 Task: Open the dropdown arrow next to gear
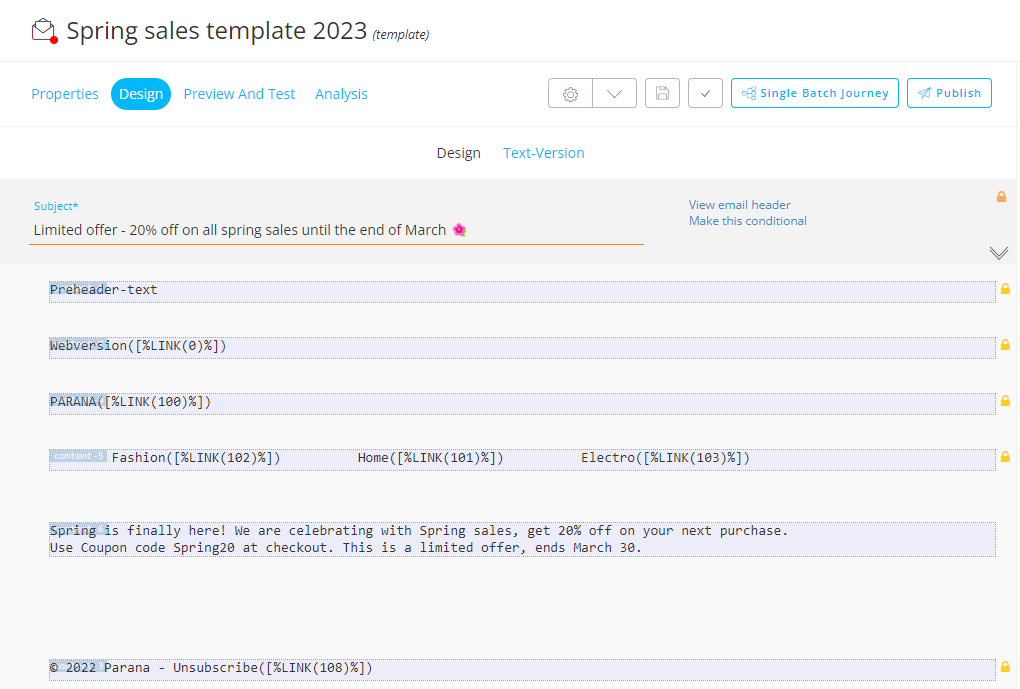[614, 94]
